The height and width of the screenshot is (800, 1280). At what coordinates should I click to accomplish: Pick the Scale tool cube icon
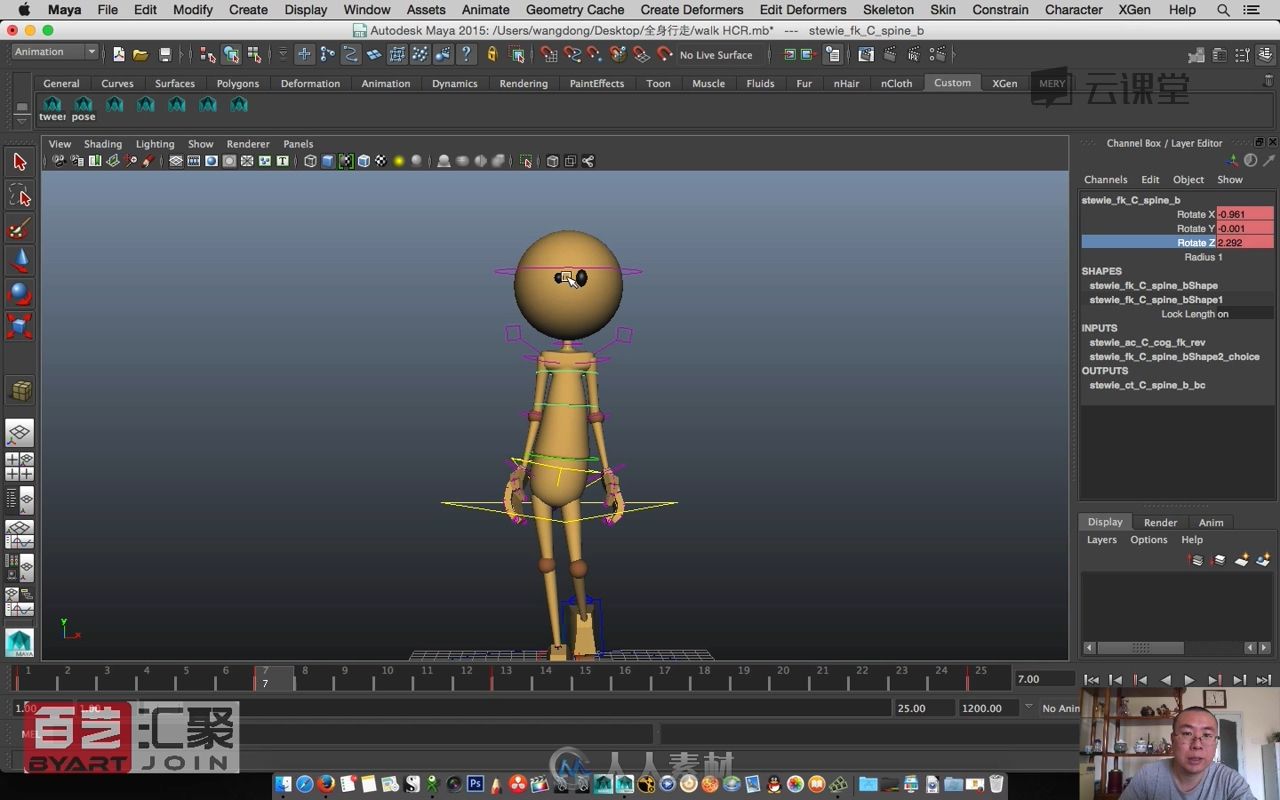pyautogui.click(x=19, y=326)
